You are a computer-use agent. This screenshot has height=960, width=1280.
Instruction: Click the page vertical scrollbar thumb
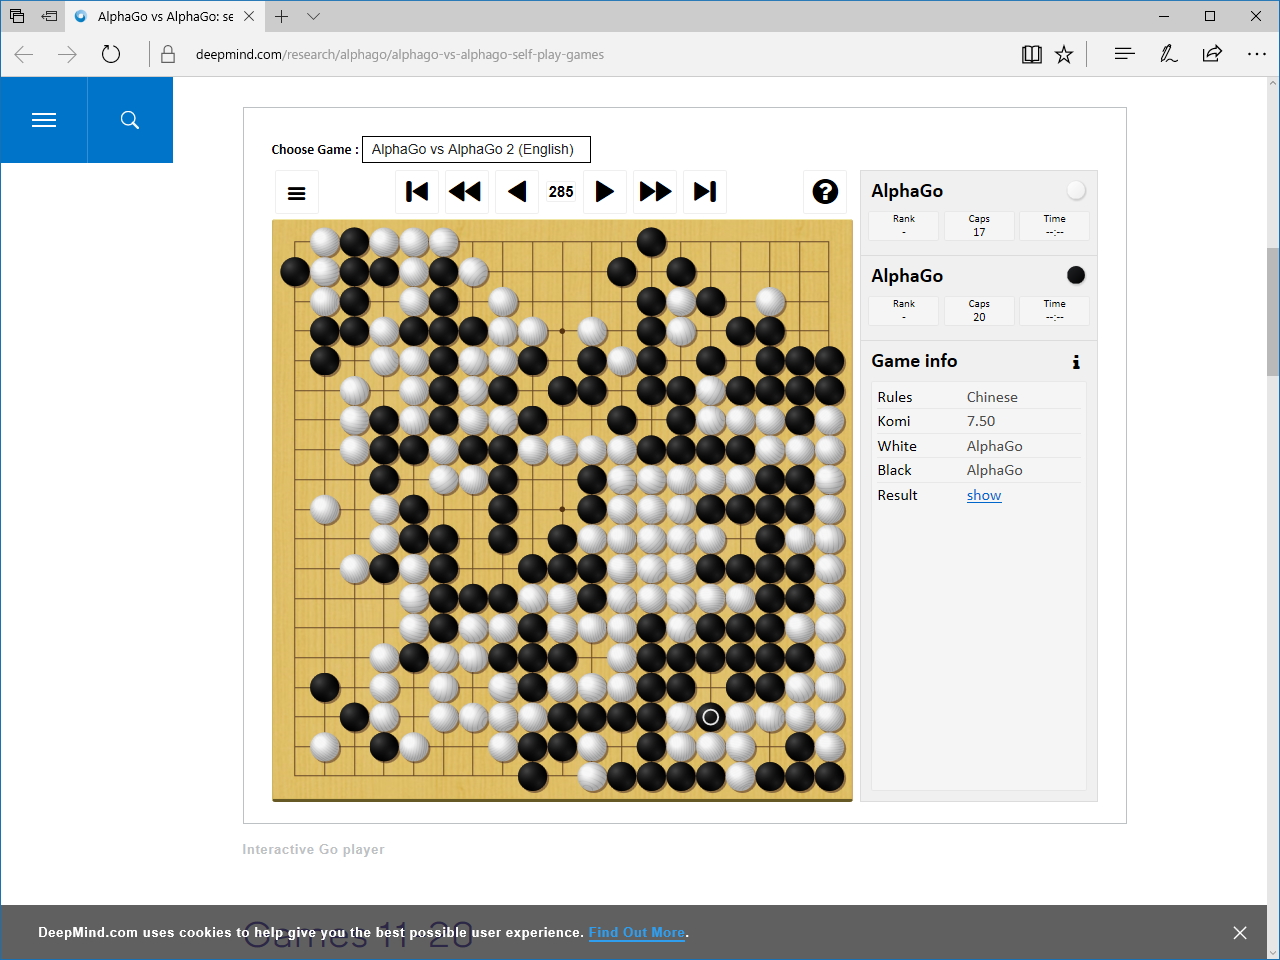[x=1273, y=312]
